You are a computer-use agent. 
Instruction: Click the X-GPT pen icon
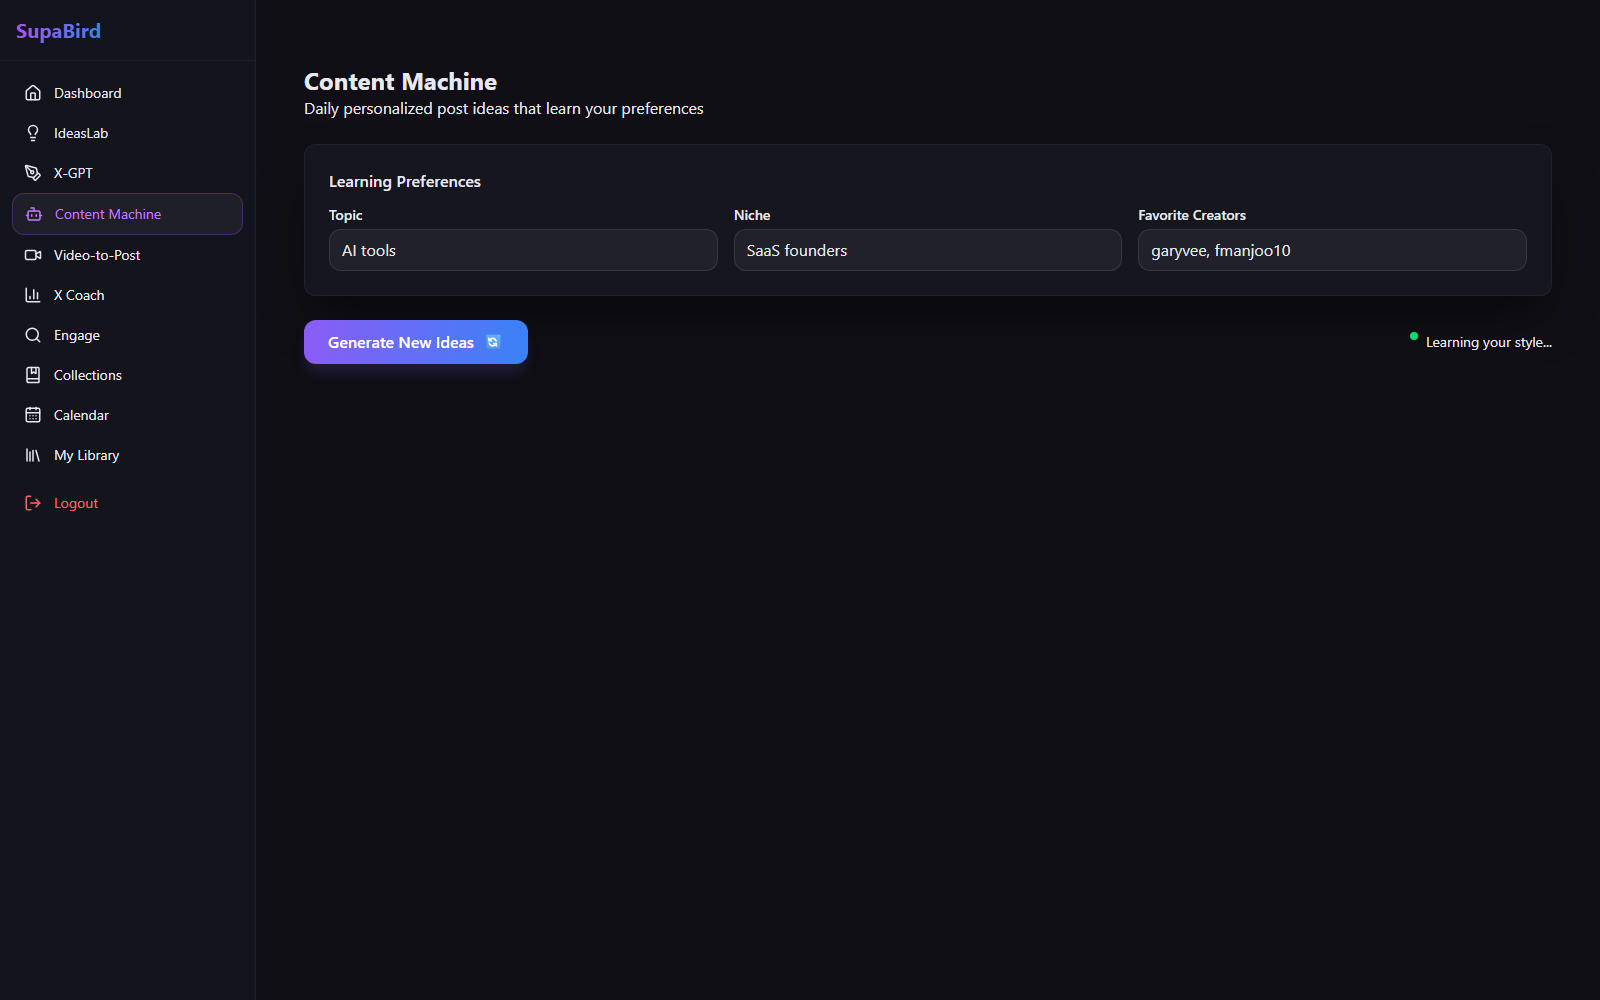point(33,173)
